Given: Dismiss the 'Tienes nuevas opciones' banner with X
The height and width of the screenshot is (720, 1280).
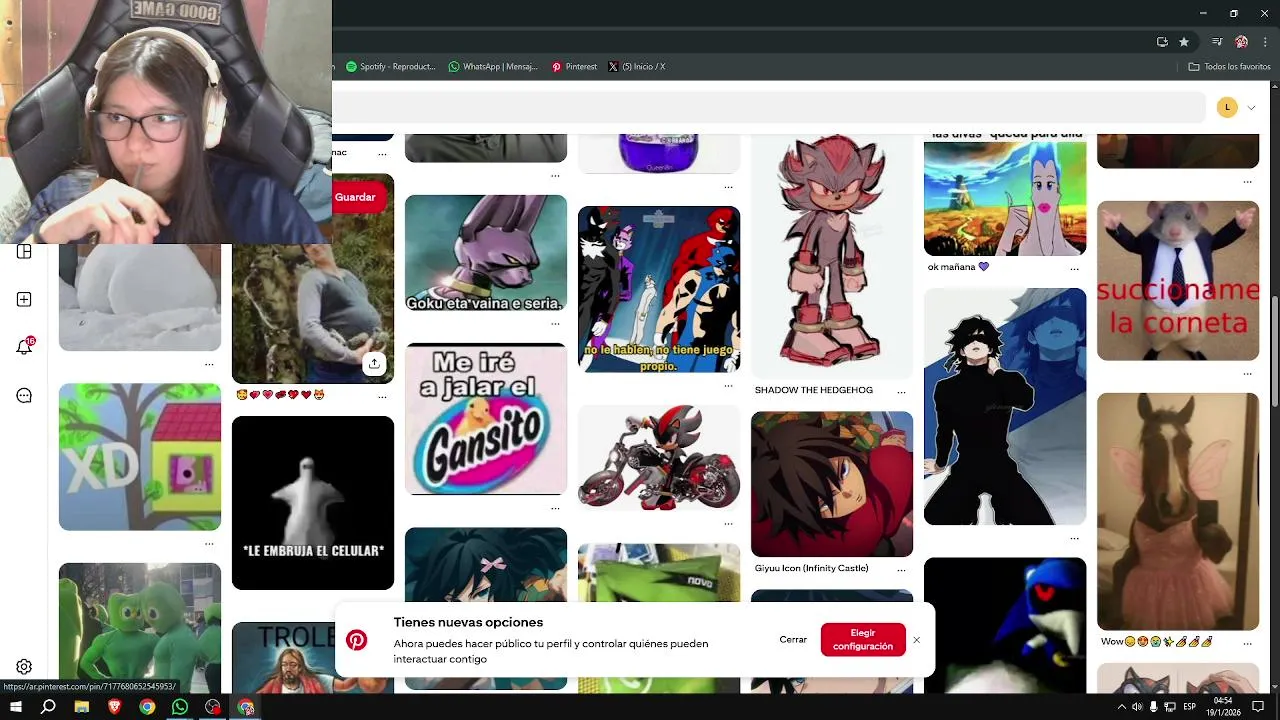Looking at the screenshot, I should coord(916,640).
